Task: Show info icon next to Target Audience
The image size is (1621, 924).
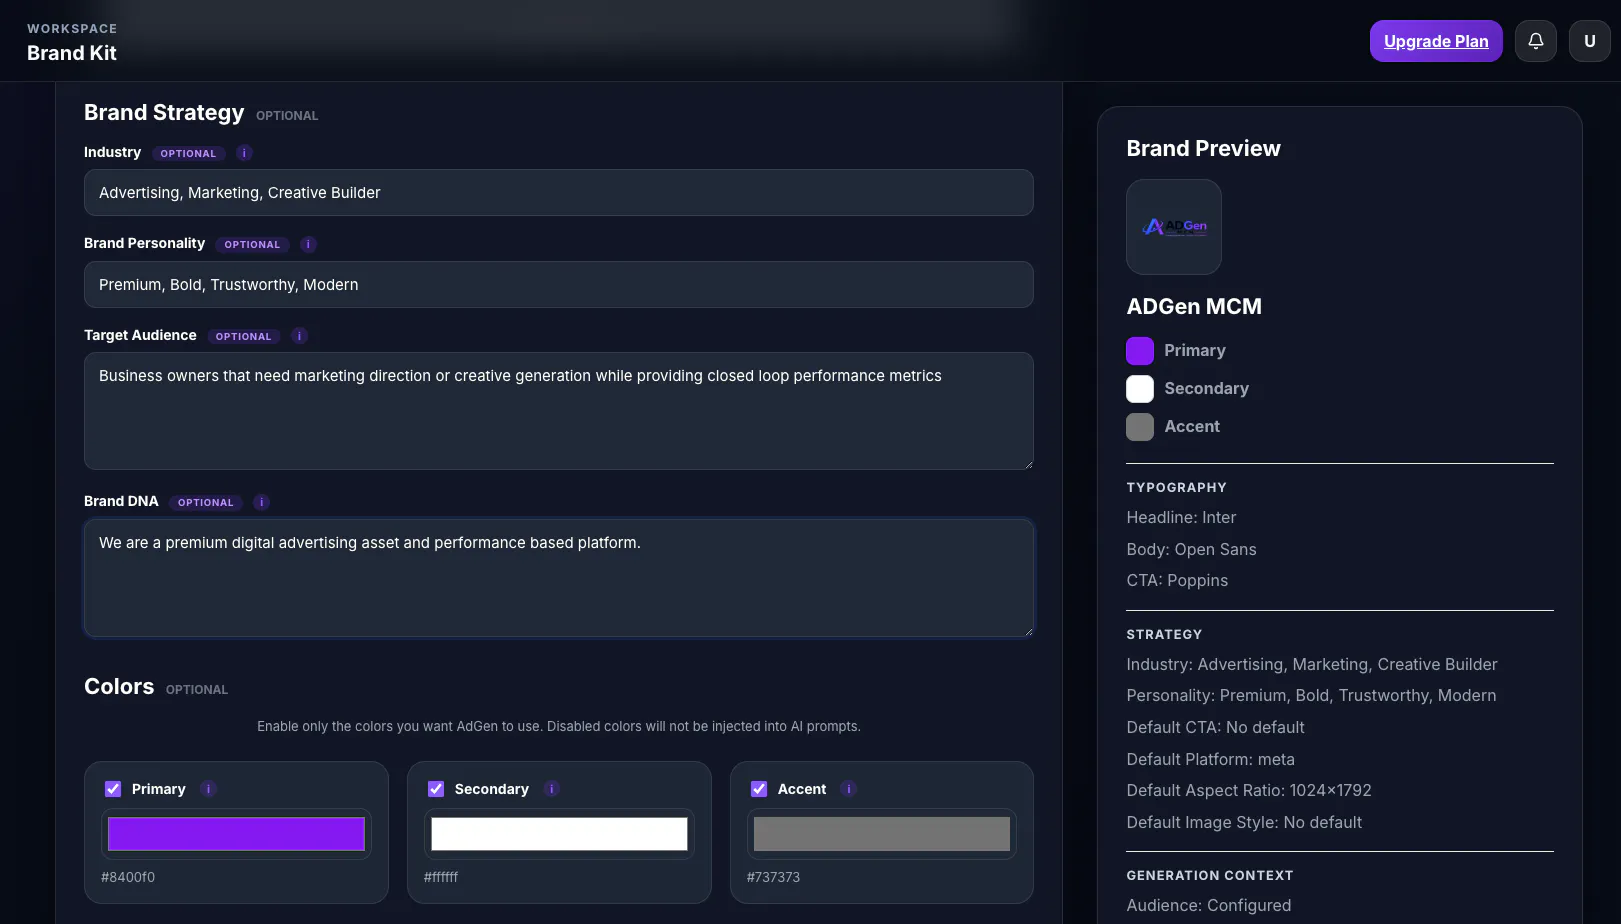Action: (x=299, y=336)
